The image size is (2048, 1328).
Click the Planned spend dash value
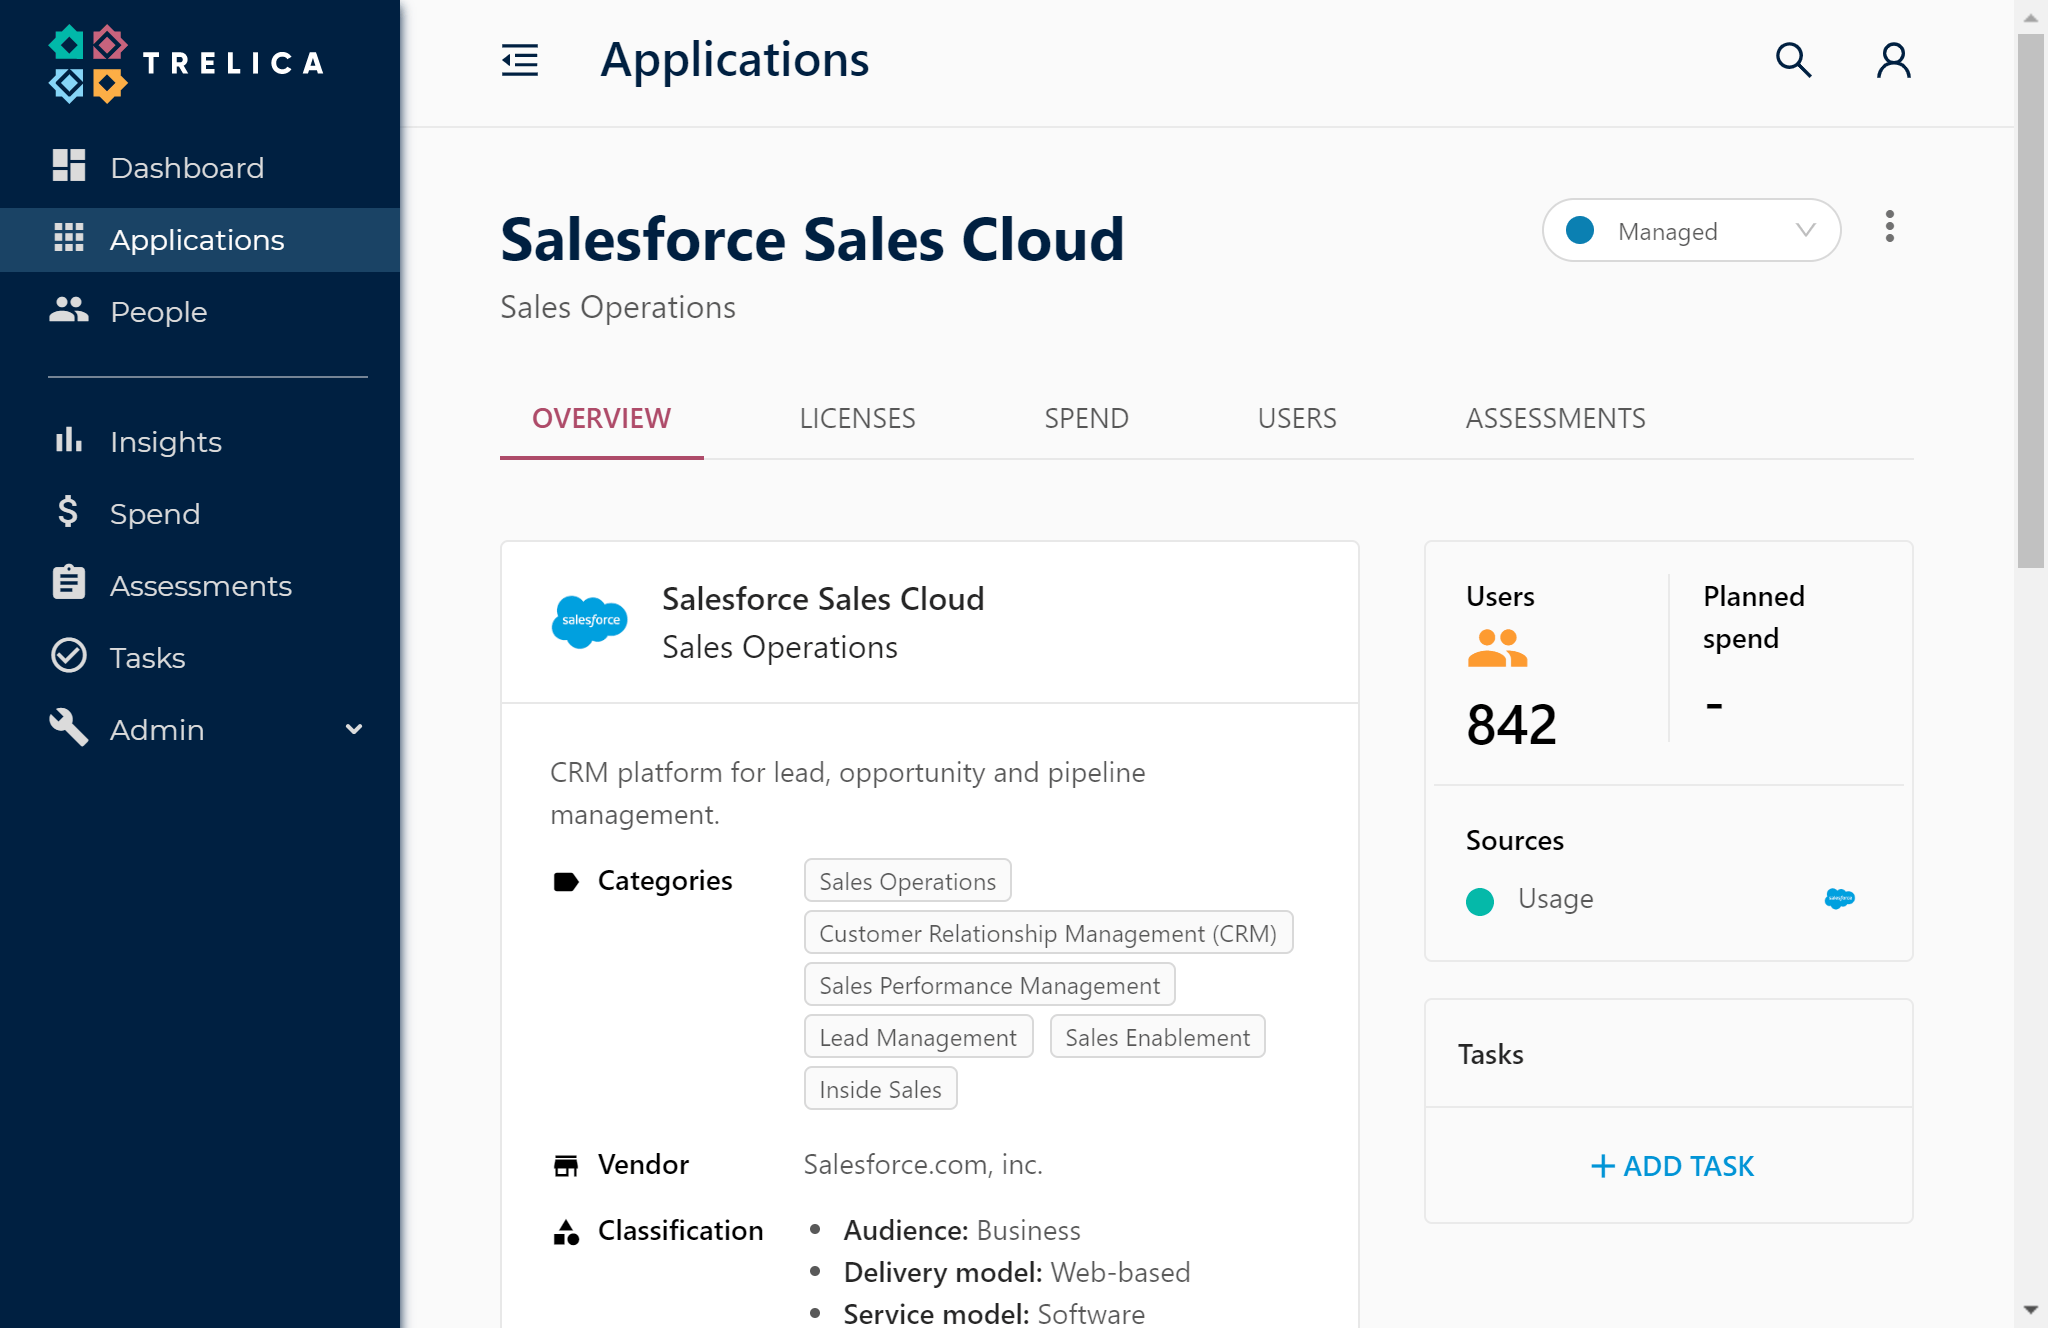1714,706
